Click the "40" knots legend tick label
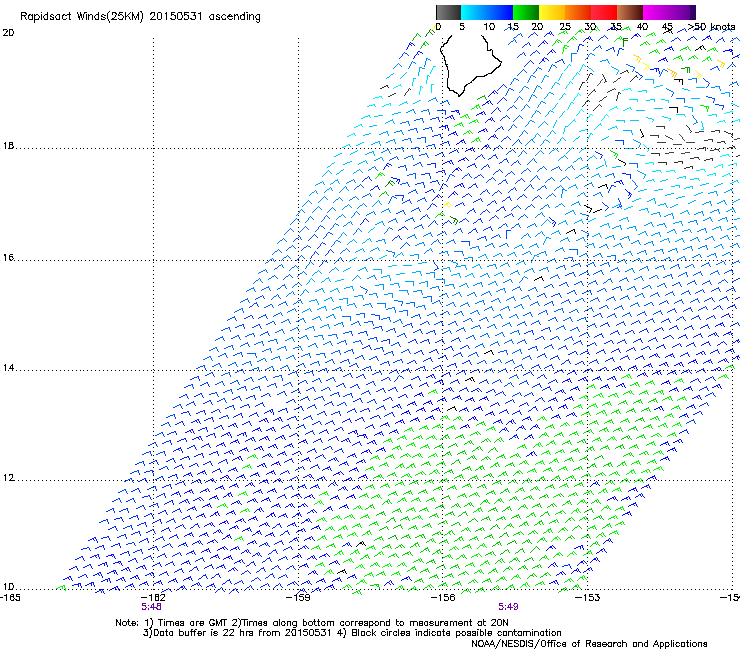 tap(642, 27)
